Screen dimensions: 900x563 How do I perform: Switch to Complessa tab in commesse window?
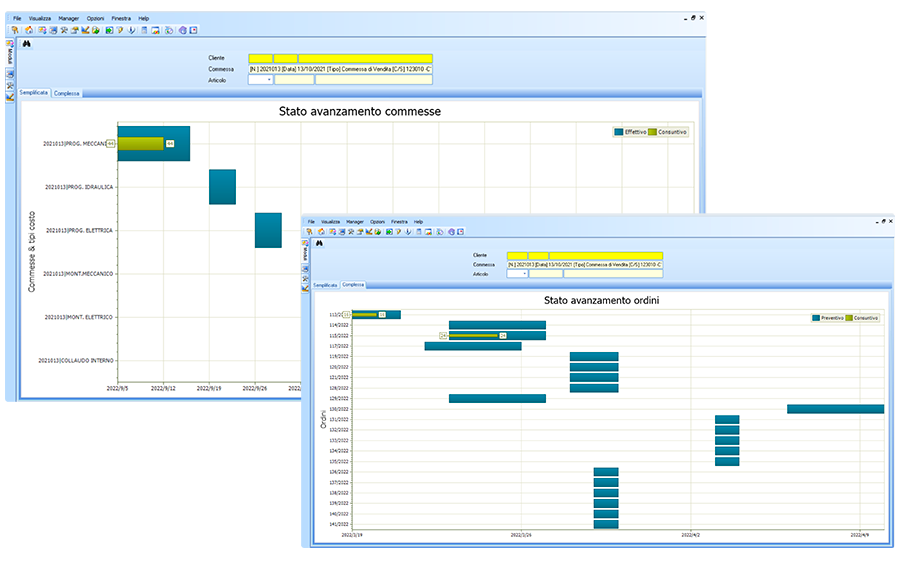(x=67, y=93)
